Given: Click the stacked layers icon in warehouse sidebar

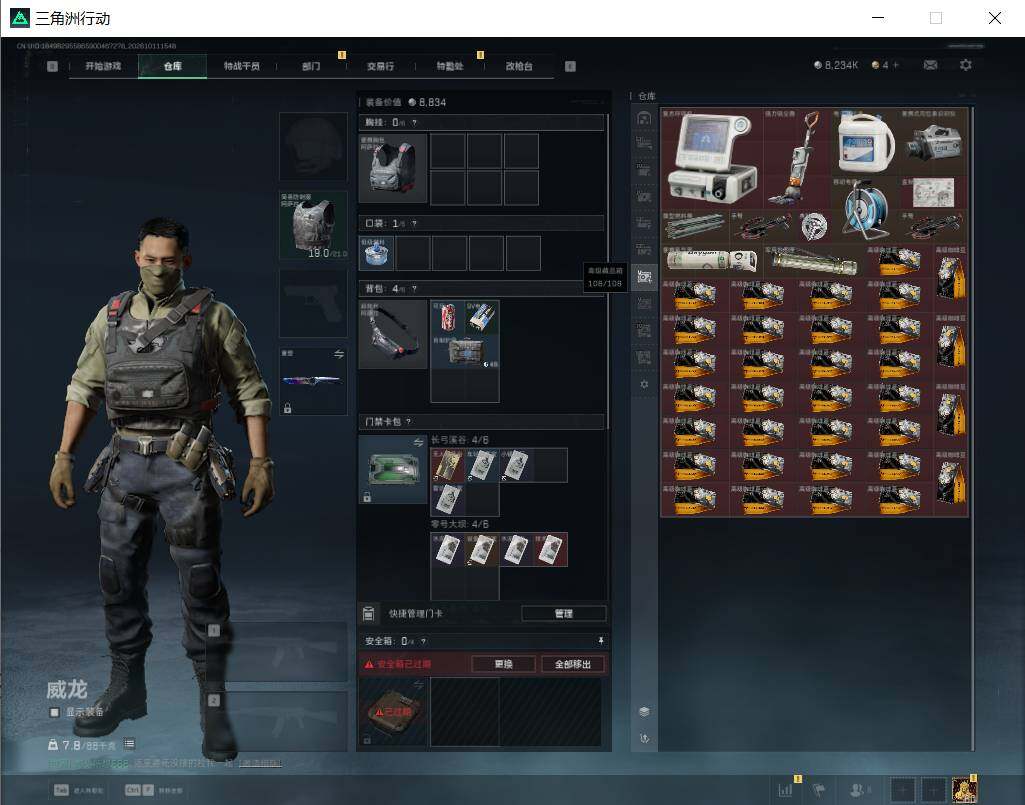Looking at the screenshot, I should pos(644,711).
